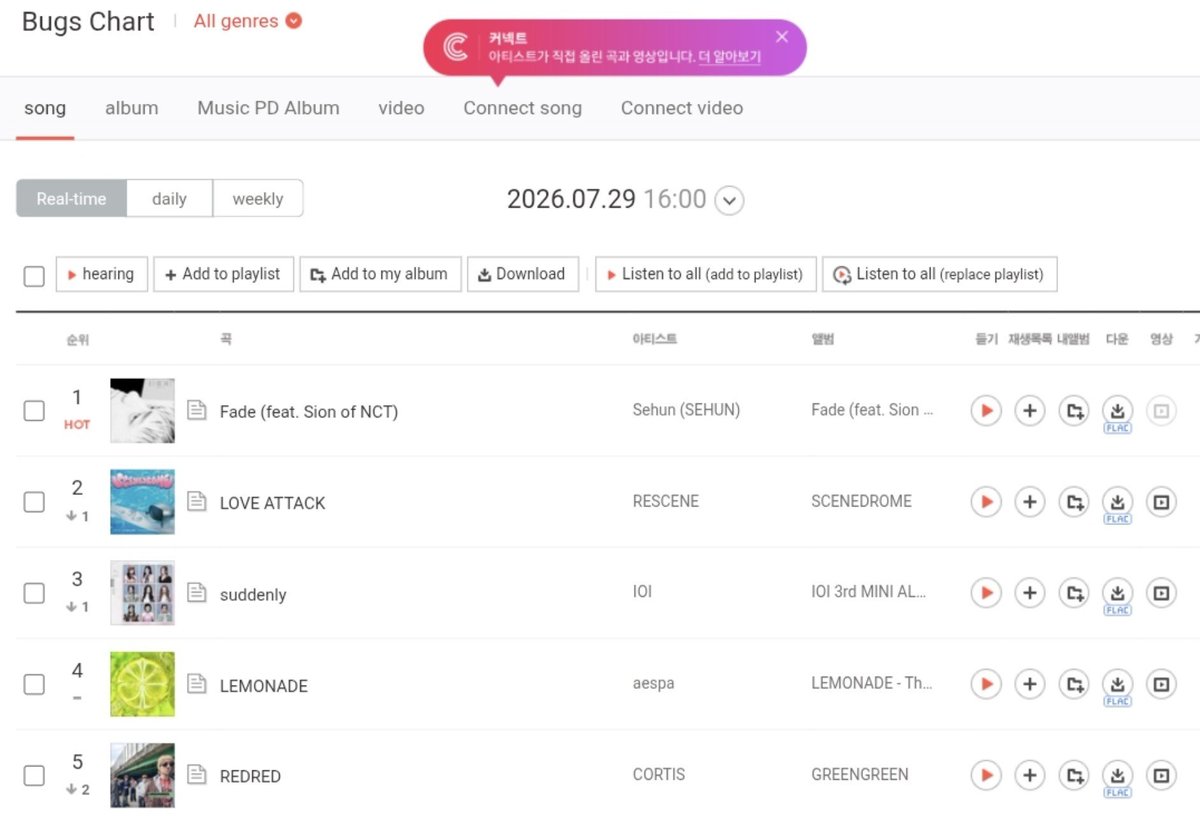This screenshot has width=1200, height=820.
Task: Switch chart to daily
Action: pyautogui.click(x=170, y=198)
